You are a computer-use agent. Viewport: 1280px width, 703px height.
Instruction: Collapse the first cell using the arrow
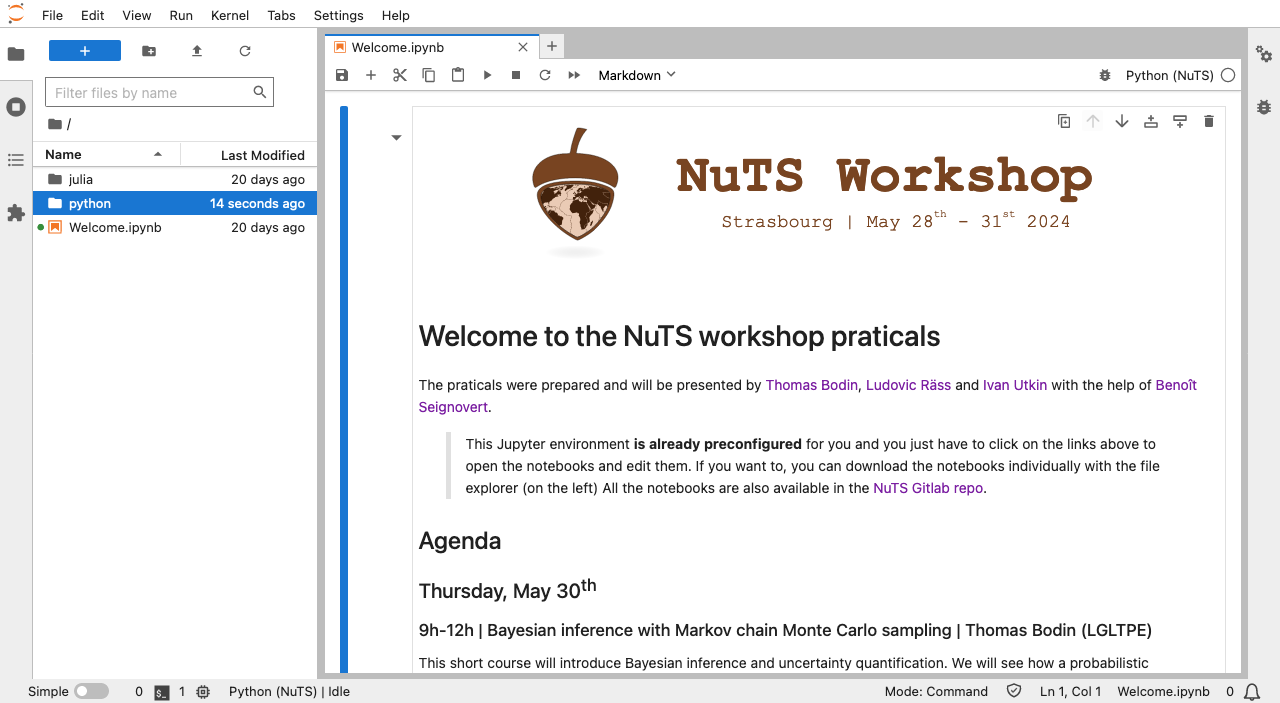tap(396, 138)
